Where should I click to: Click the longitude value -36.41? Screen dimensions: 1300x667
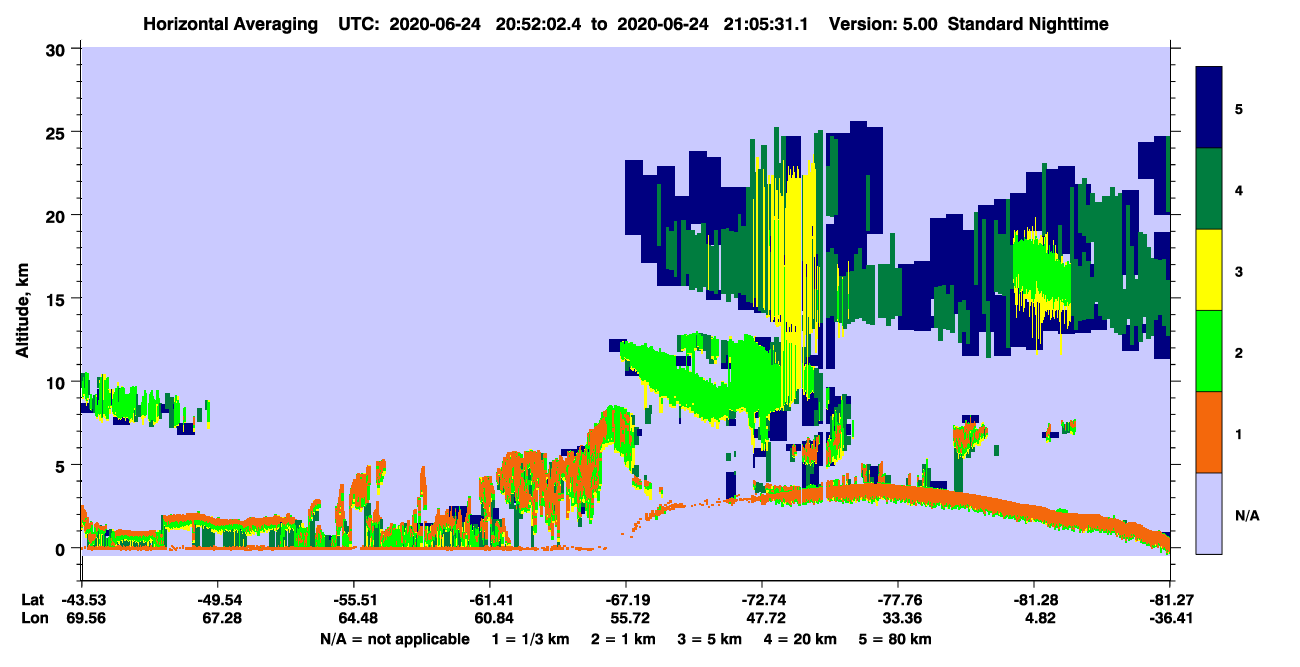click(x=1170, y=618)
